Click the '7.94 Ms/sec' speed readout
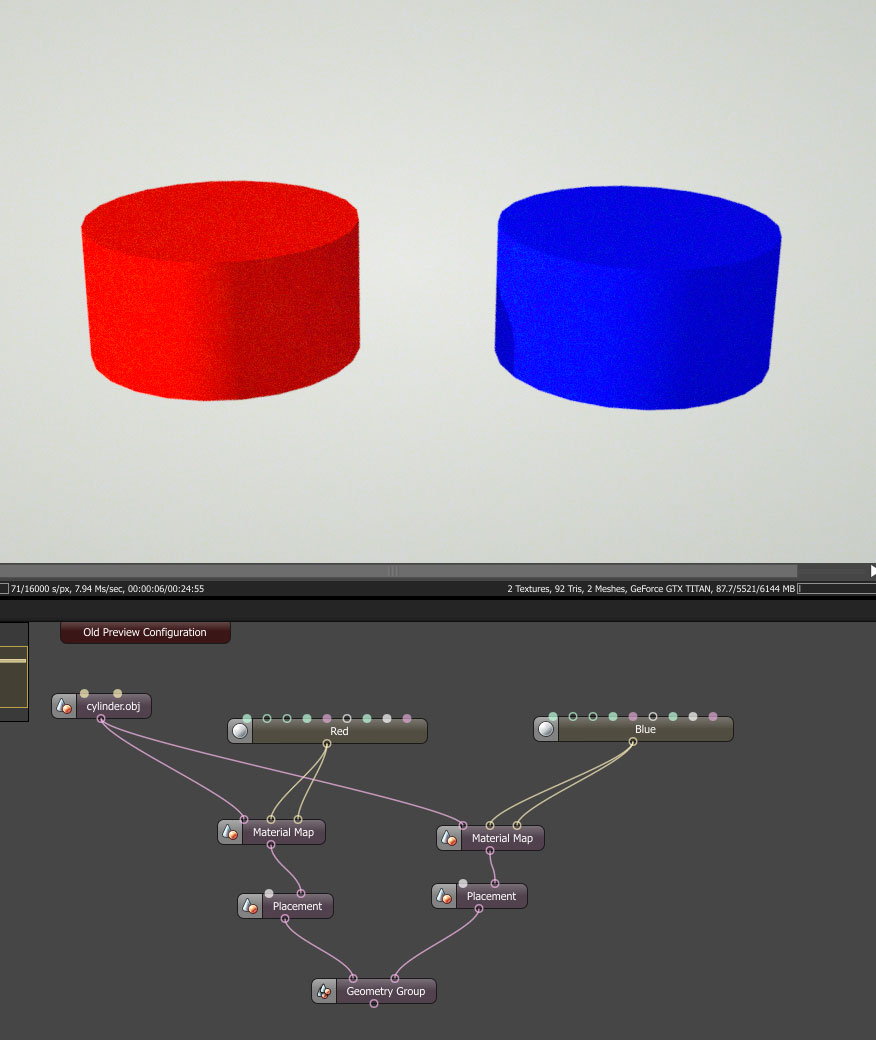The height and width of the screenshot is (1040, 876). [x=99, y=588]
